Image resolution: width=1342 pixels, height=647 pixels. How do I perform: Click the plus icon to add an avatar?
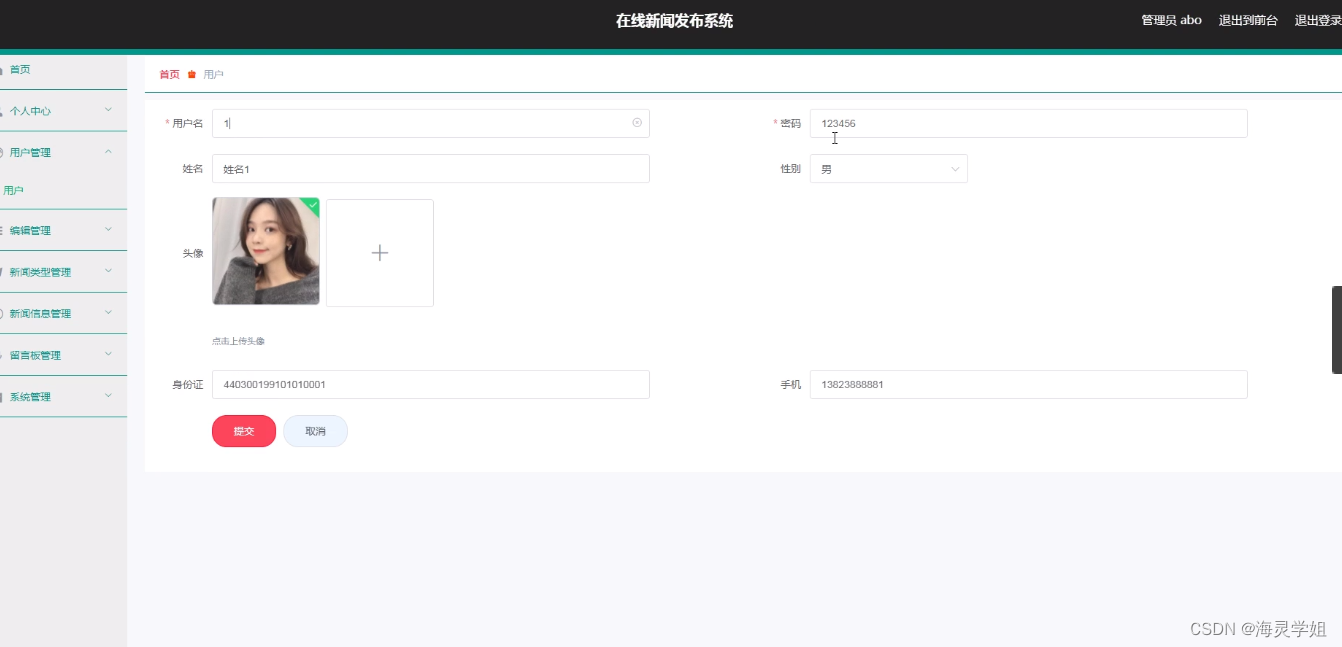379,252
